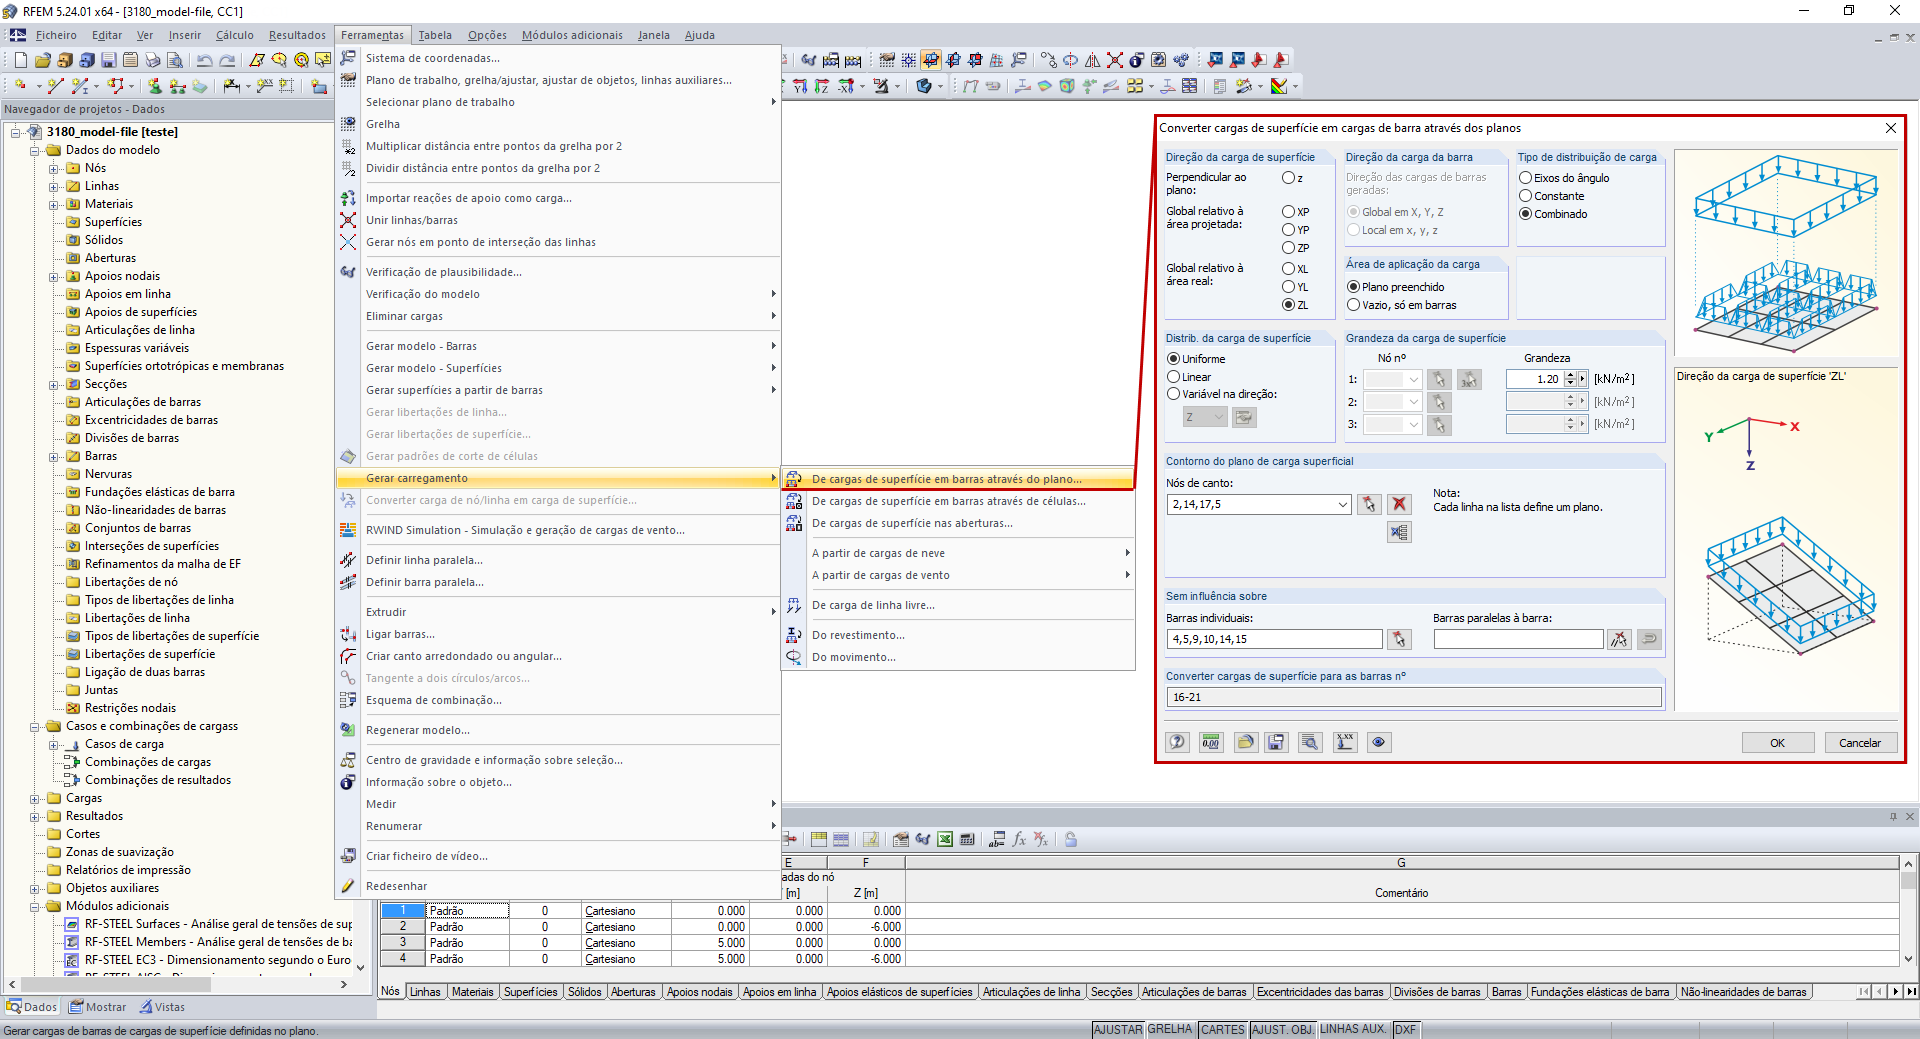
Task: Open the dialog help button icon
Action: (x=1177, y=742)
